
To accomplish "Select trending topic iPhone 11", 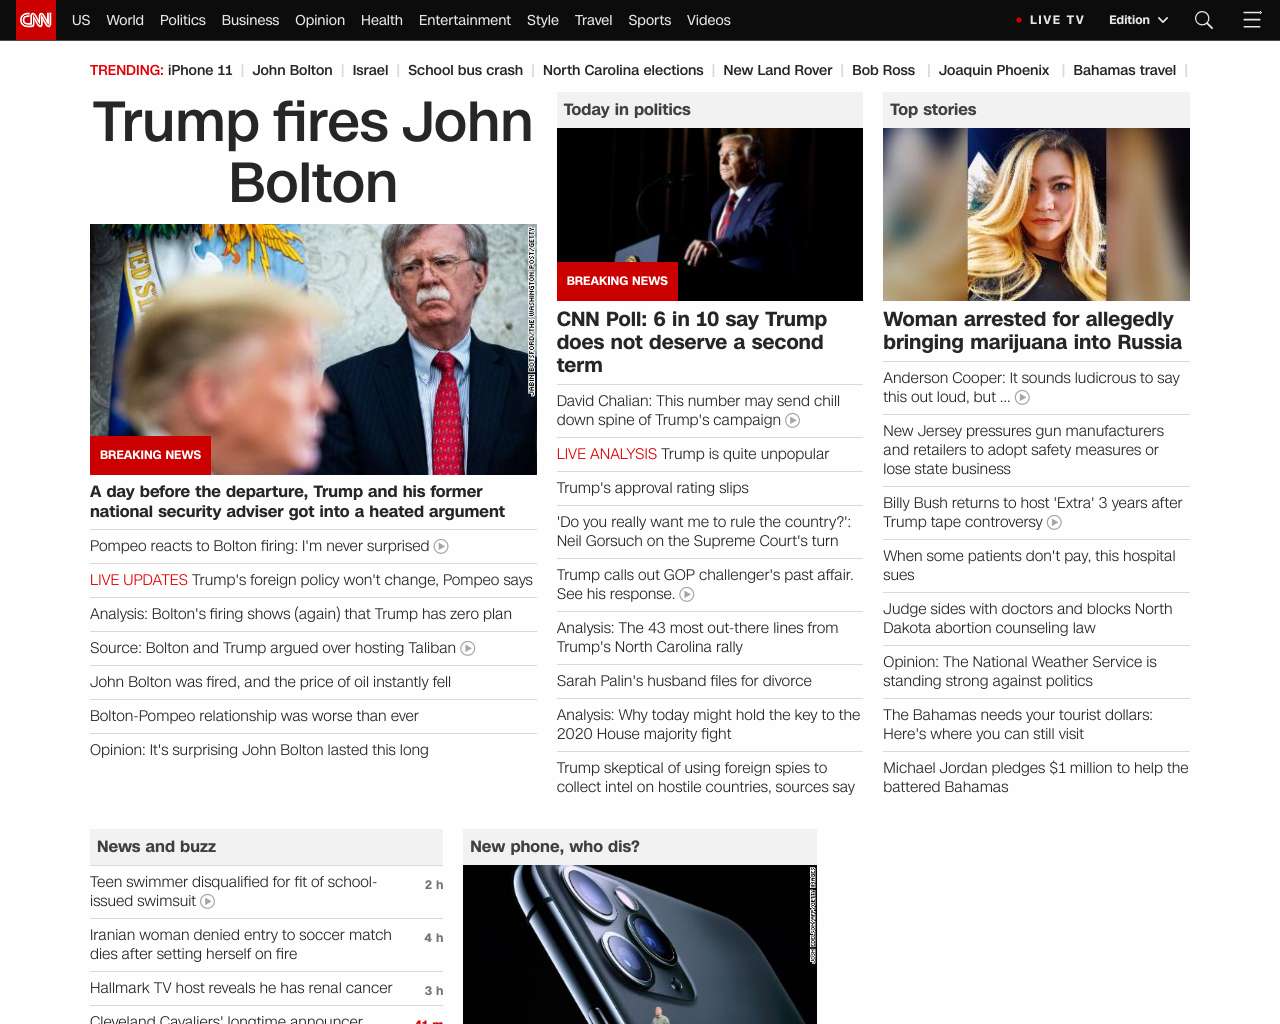I will [200, 70].
